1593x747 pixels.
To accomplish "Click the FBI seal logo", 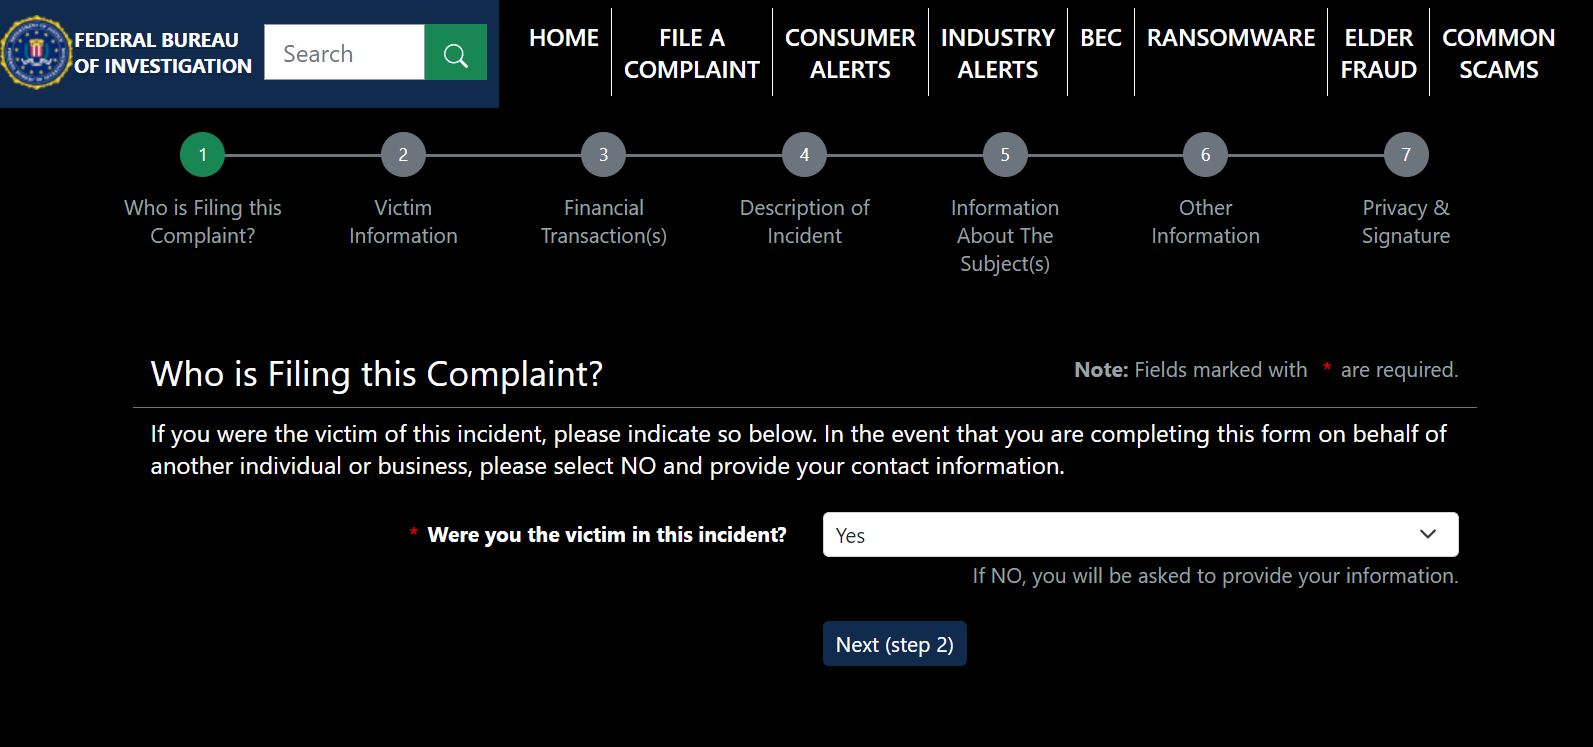I will [x=33, y=53].
